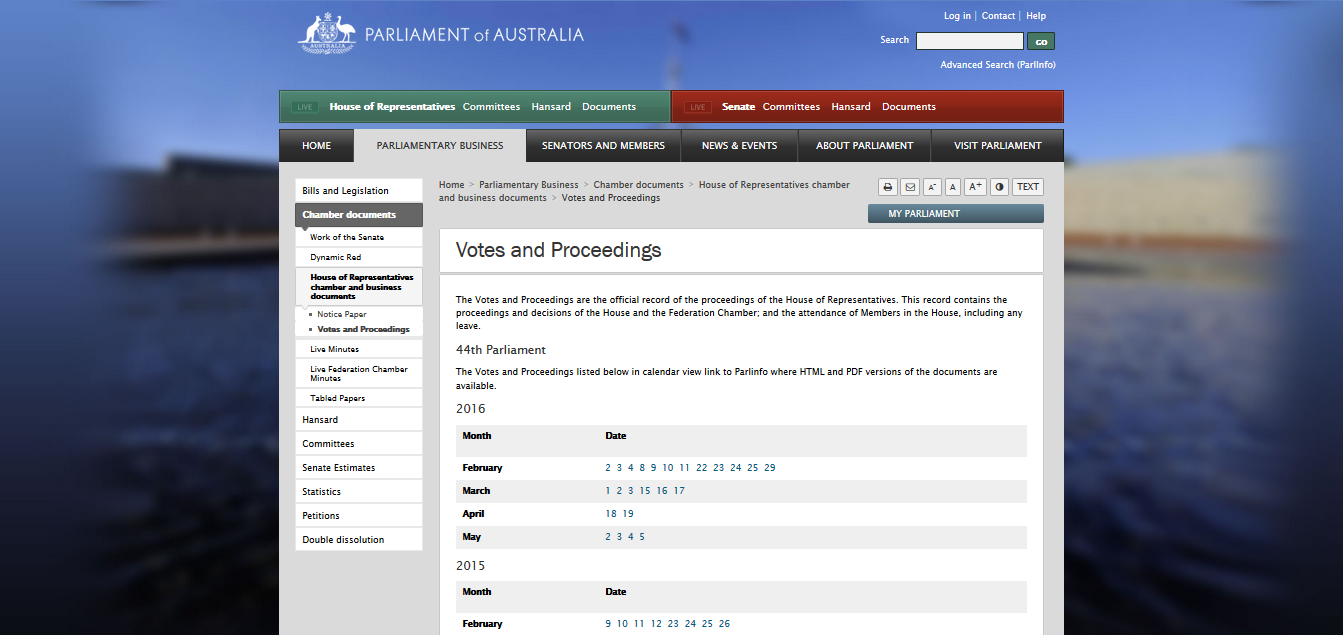Open the NEWS & EVENTS tab
This screenshot has height=635, width=1343.
(739, 146)
